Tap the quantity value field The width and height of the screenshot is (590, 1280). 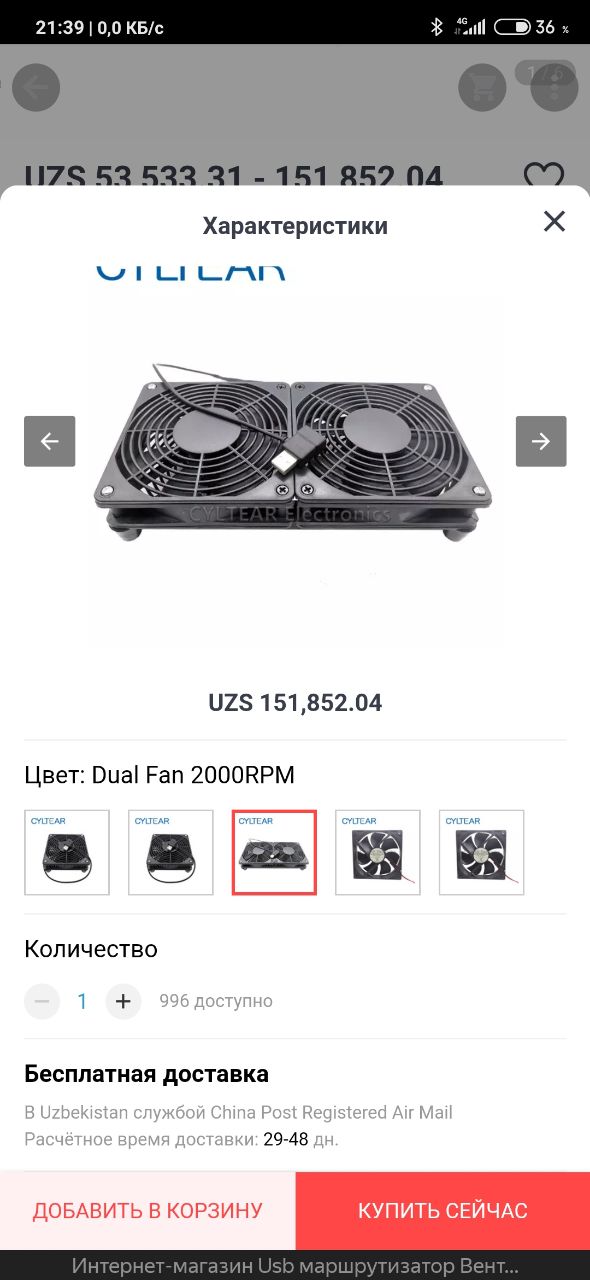click(82, 1001)
